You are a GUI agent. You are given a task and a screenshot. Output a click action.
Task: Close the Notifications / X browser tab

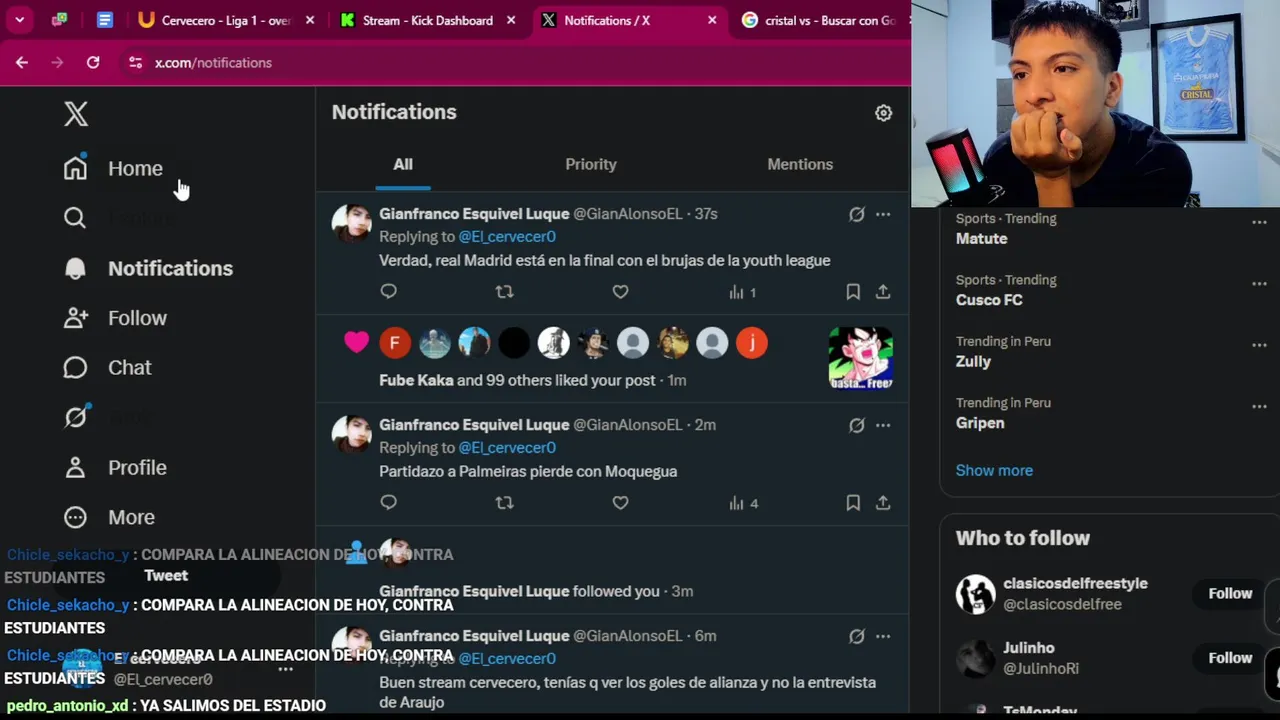(712, 20)
